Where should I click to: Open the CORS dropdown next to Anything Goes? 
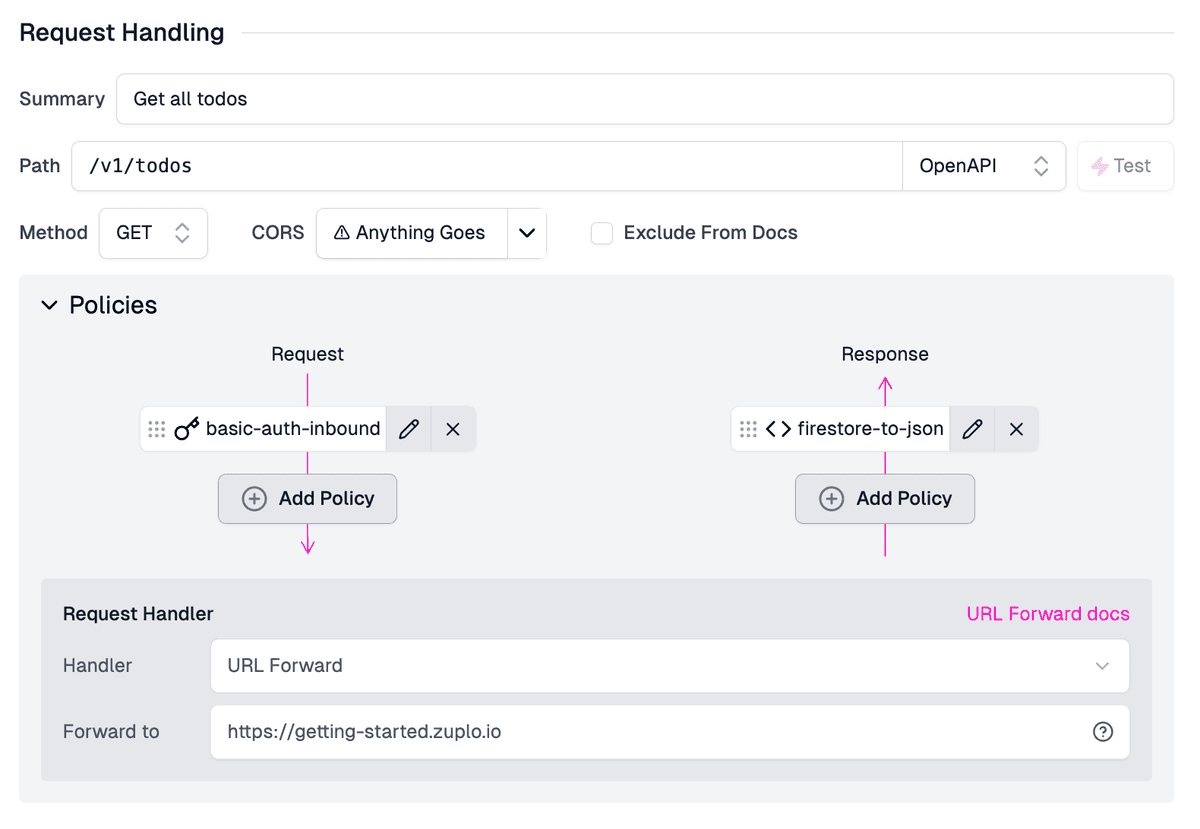pos(527,233)
